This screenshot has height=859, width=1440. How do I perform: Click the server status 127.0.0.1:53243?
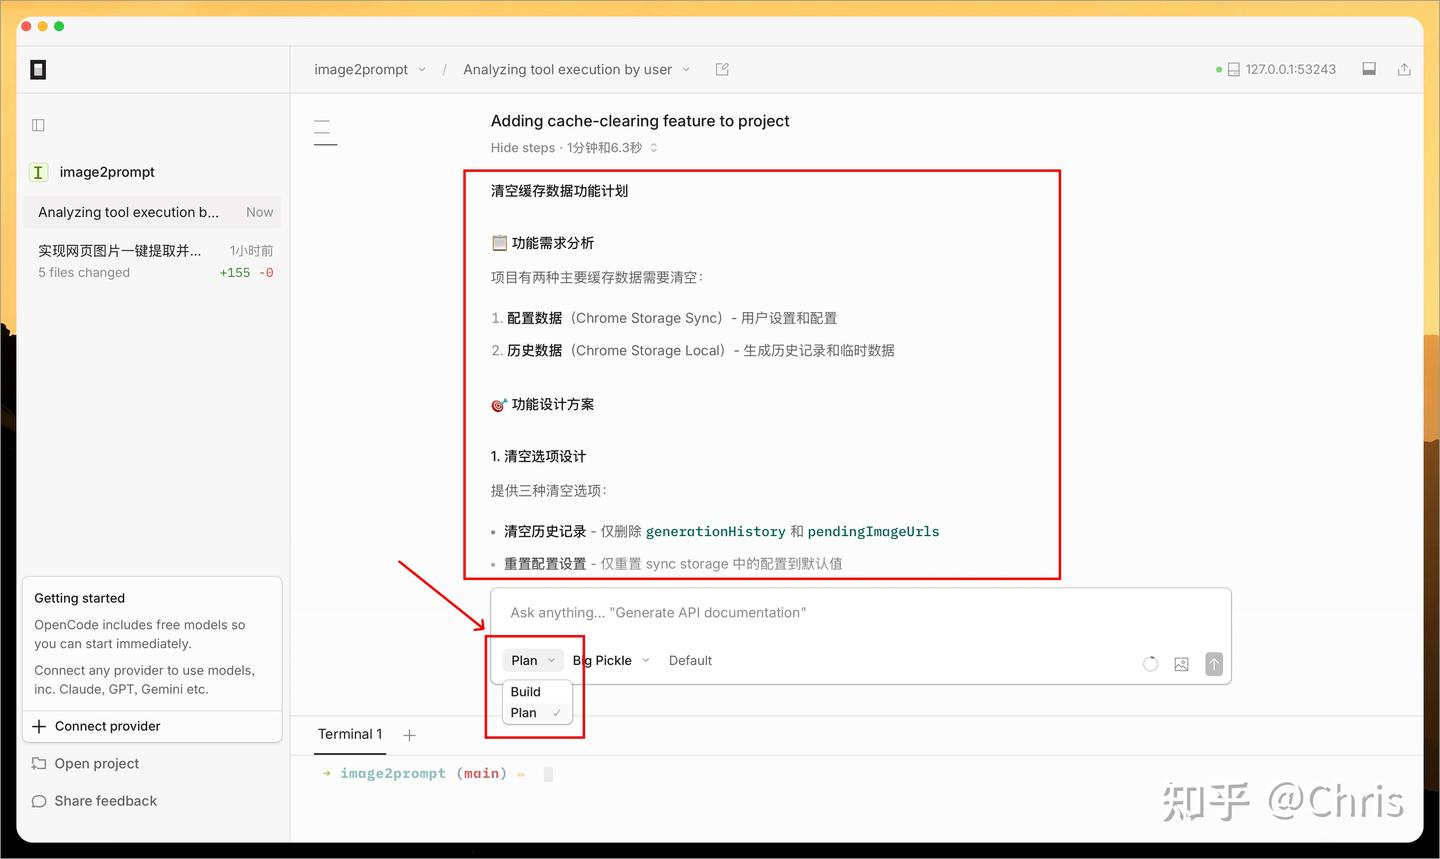point(1276,70)
